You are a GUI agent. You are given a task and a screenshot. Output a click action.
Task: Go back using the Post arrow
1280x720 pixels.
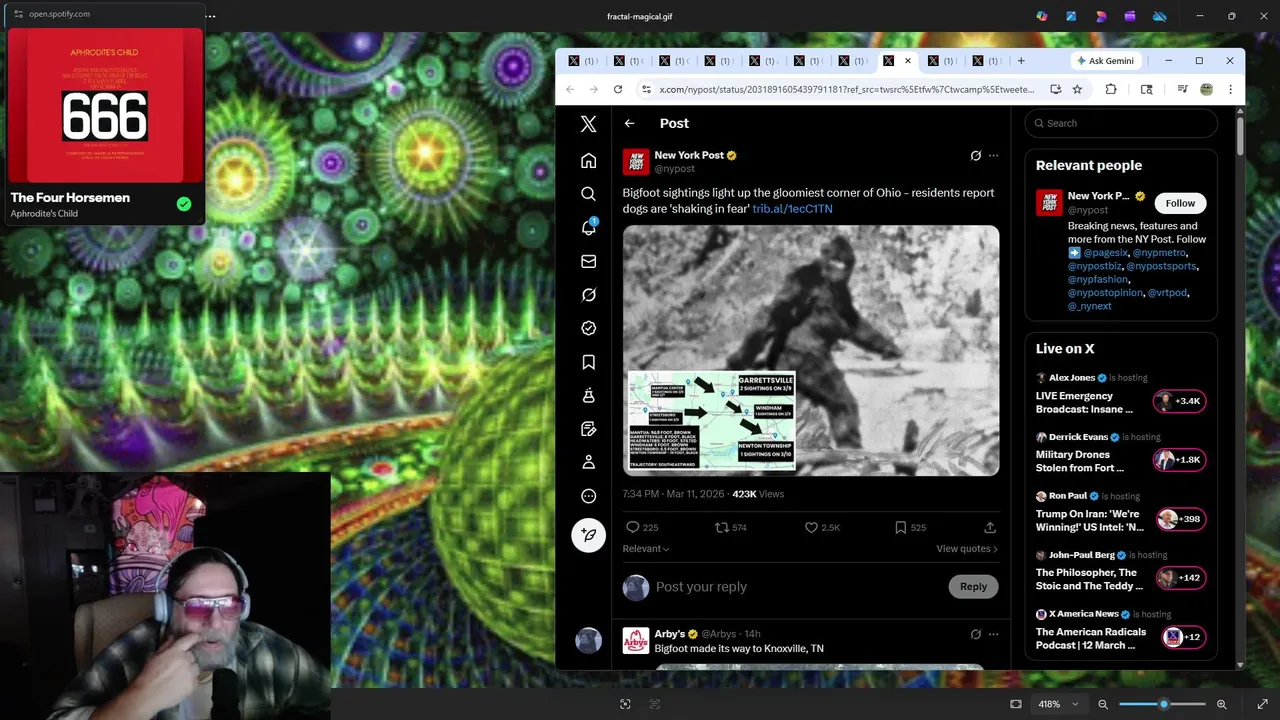click(x=629, y=123)
